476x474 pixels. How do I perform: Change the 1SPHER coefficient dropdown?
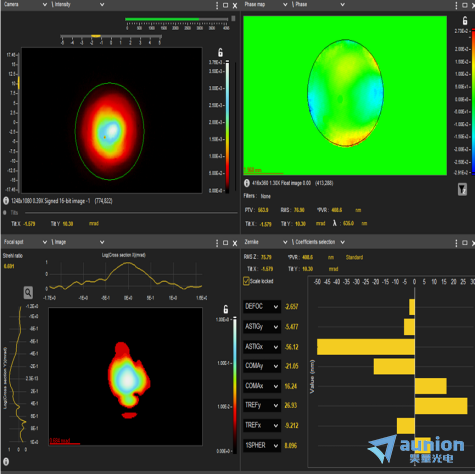pos(262,445)
